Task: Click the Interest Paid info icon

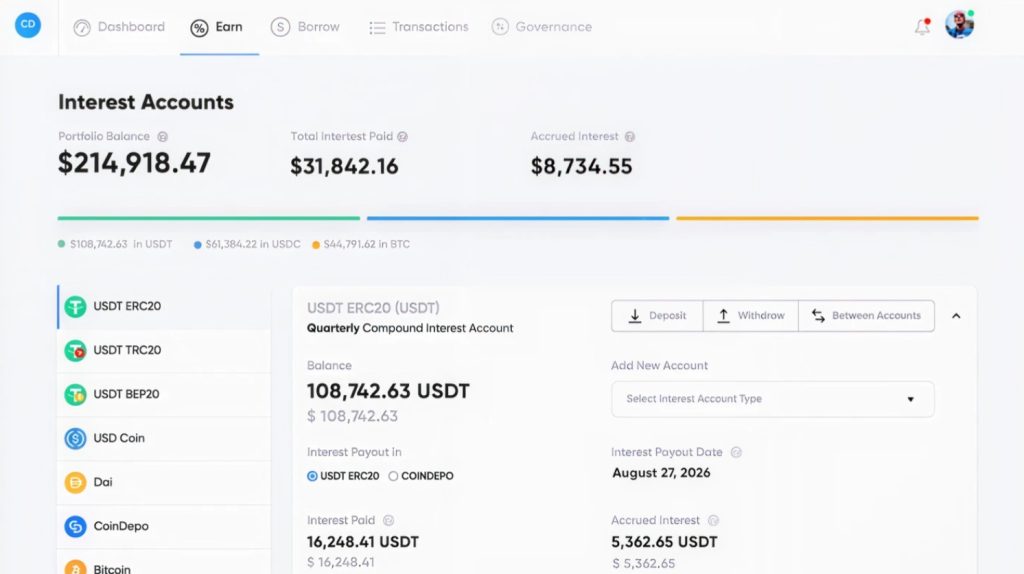Action: point(389,520)
